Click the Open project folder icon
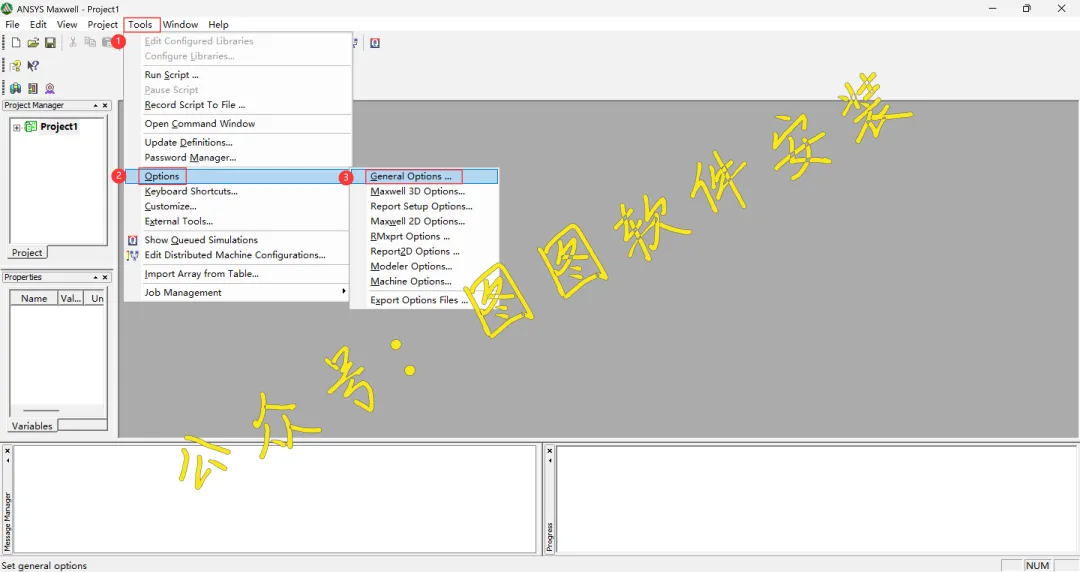The width and height of the screenshot is (1080, 572). coord(33,43)
